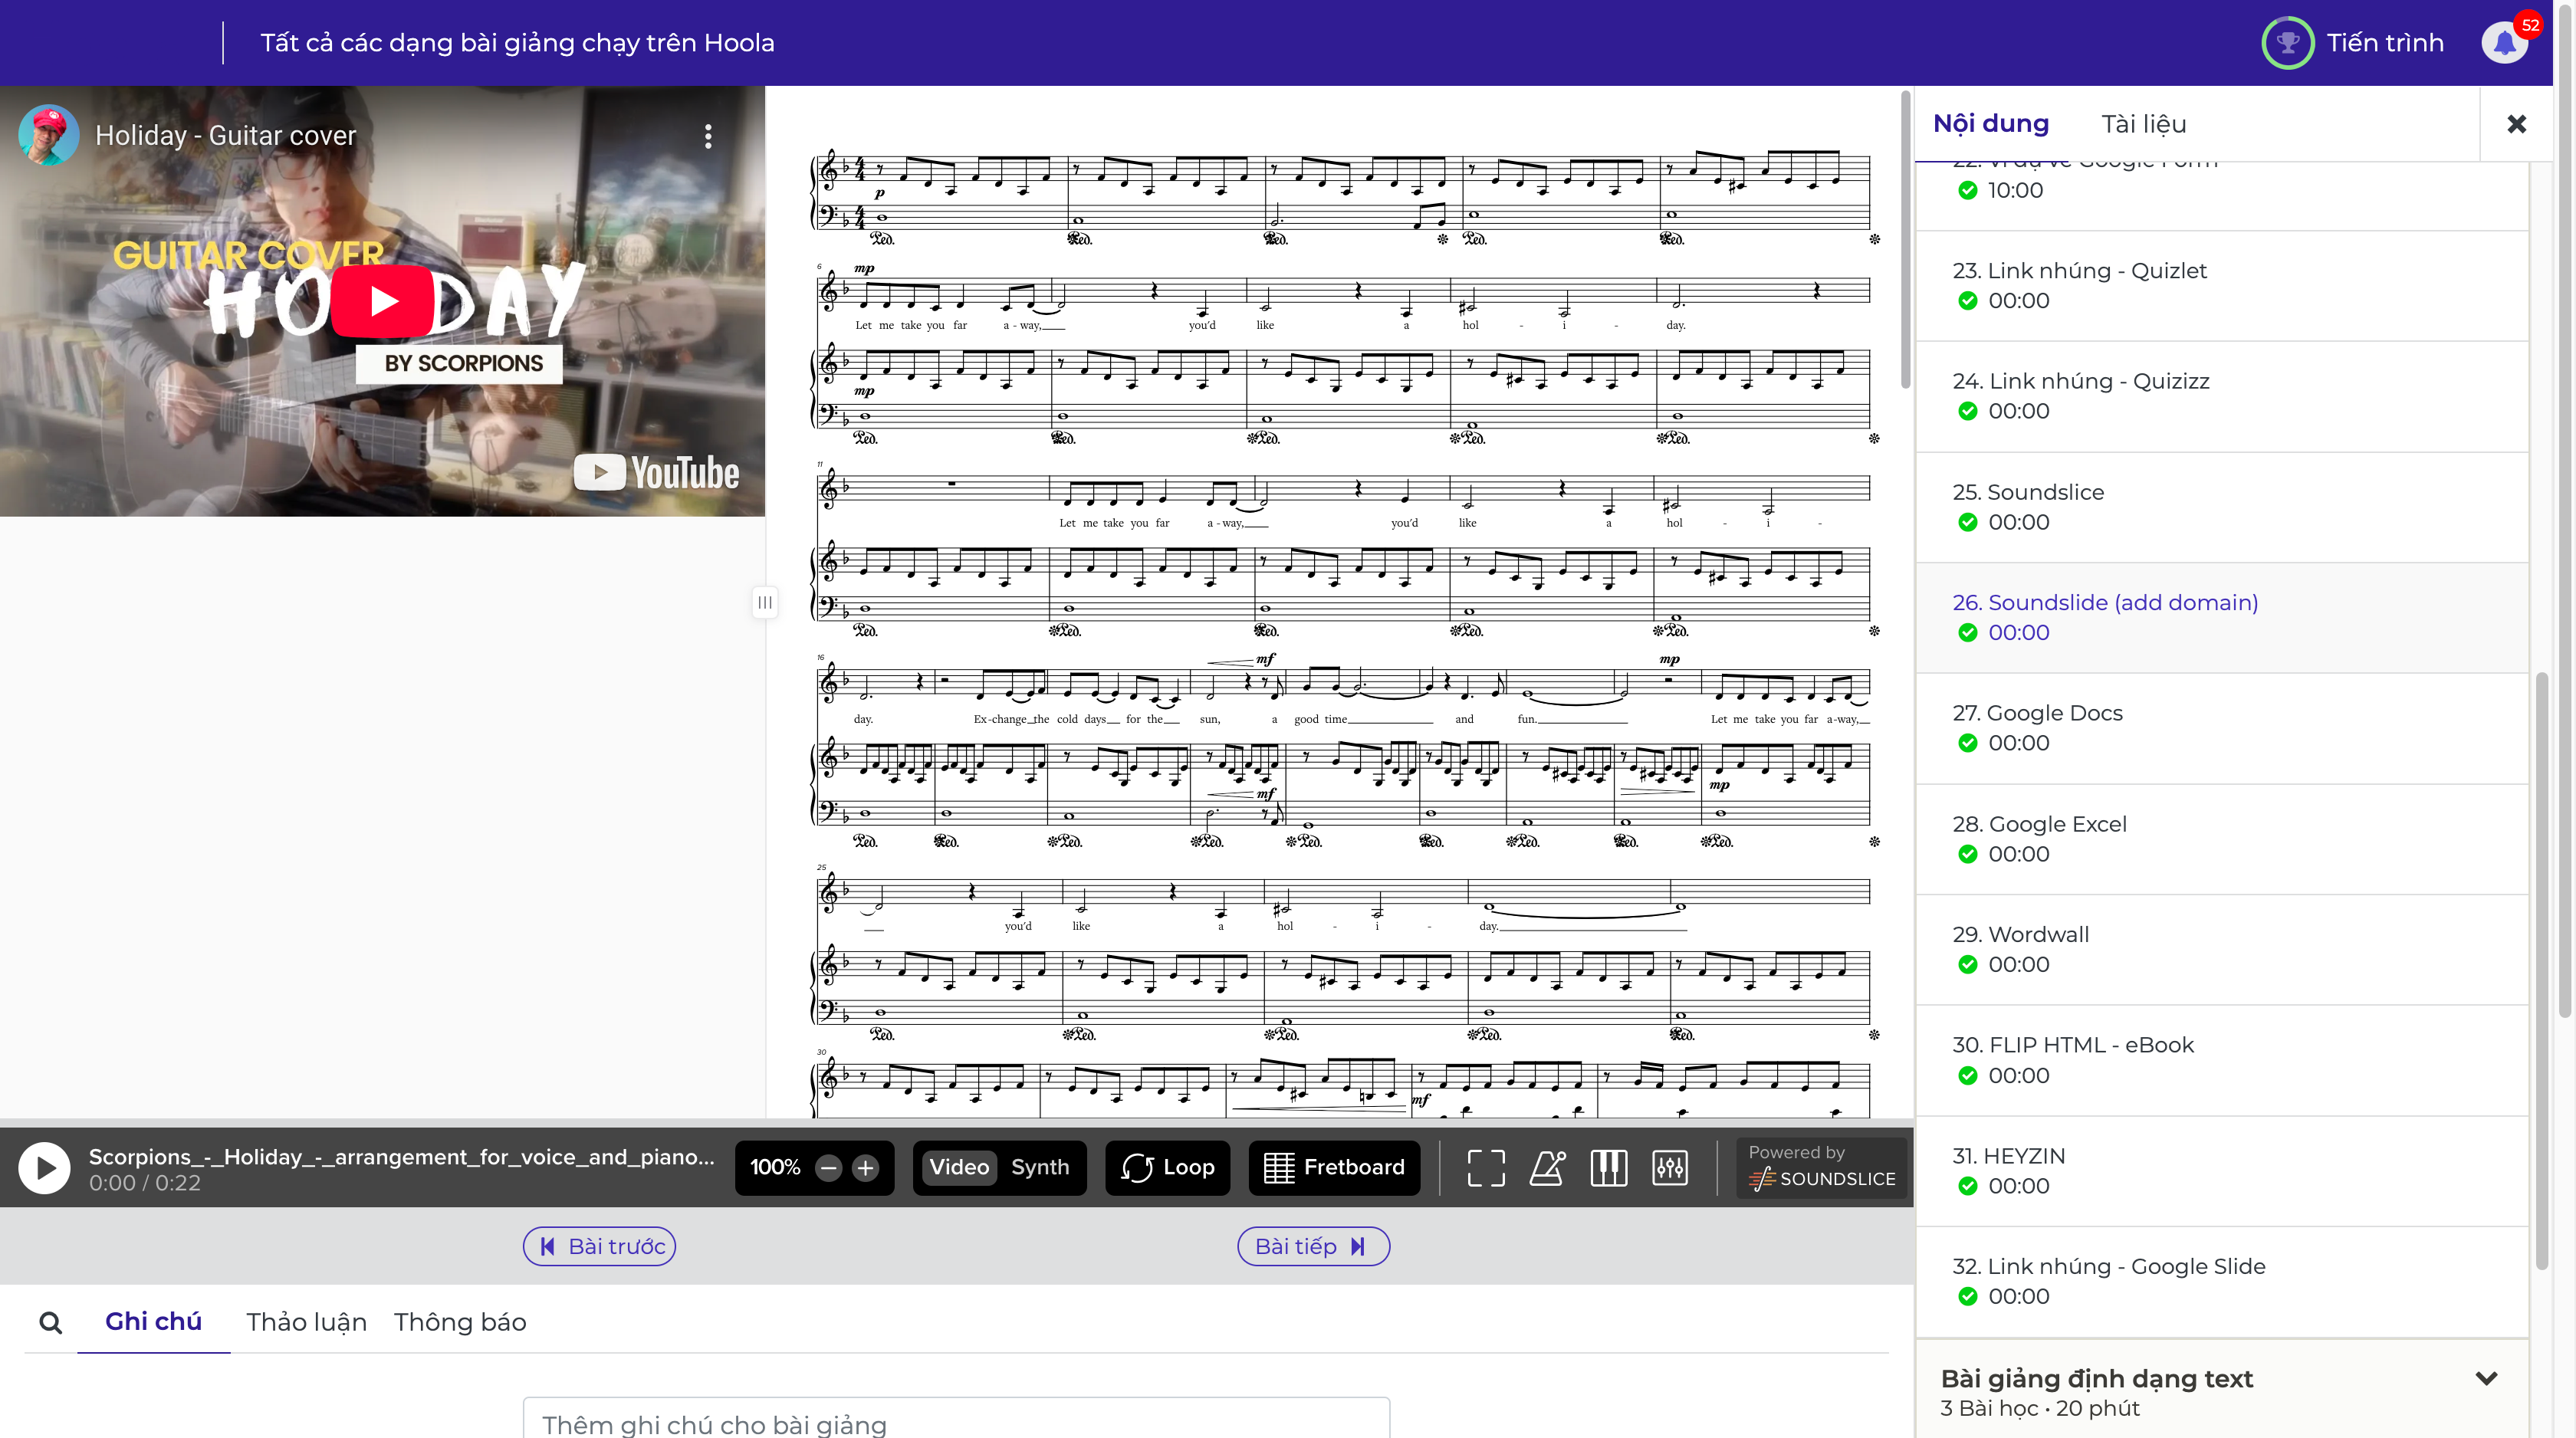Switch to the Tài liệu tab

pyautogui.click(x=2143, y=124)
